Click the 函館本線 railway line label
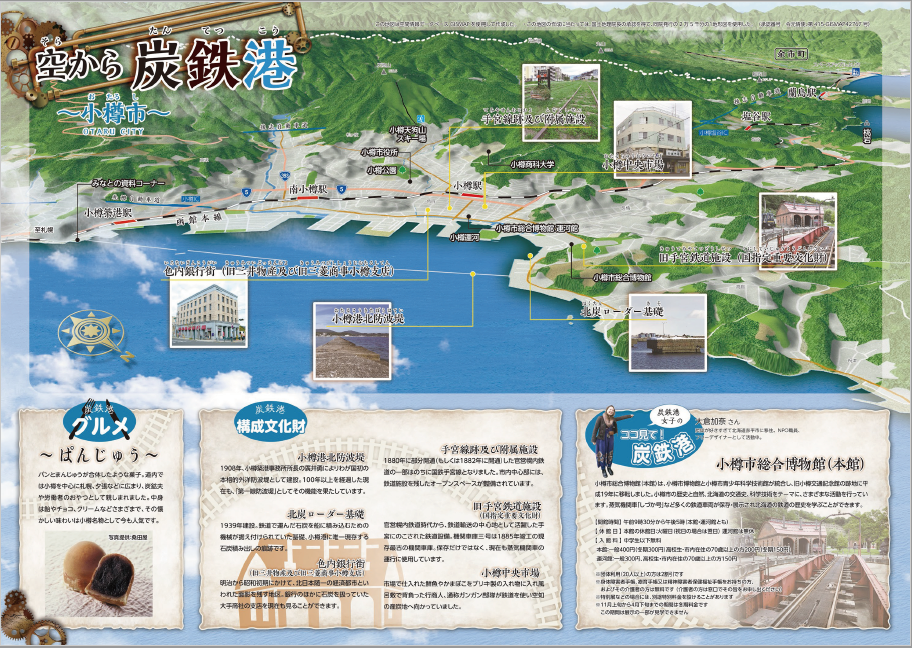Image resolution: width=912 pixels, height=648 pixels. pyautogui.click(x=199, y=219)
